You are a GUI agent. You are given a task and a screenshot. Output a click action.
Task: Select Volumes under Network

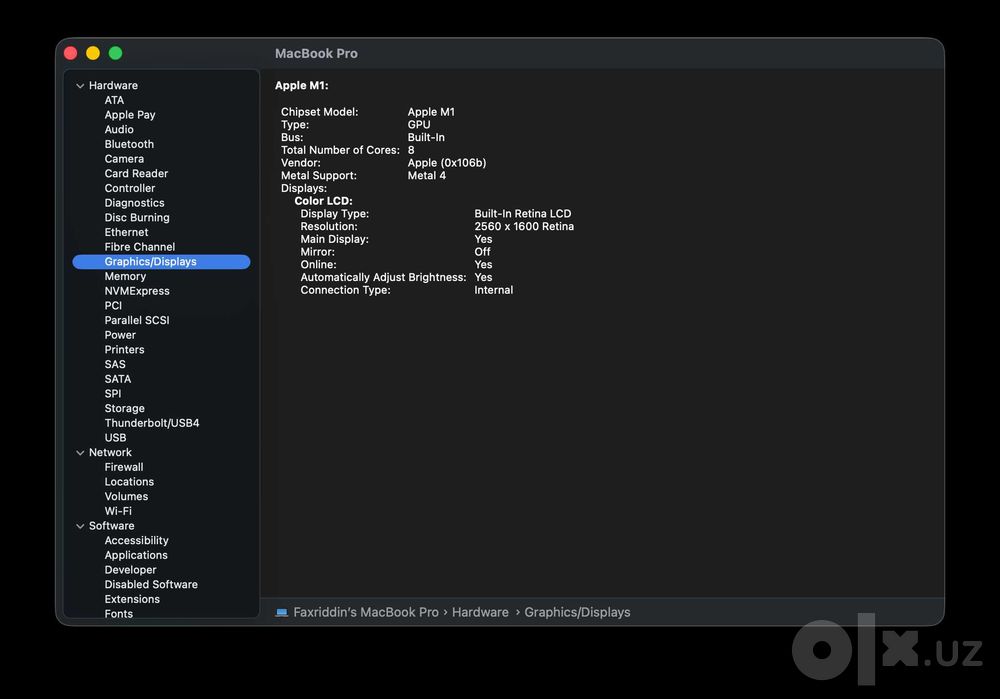pyautogui.click(x=126, y=496)
